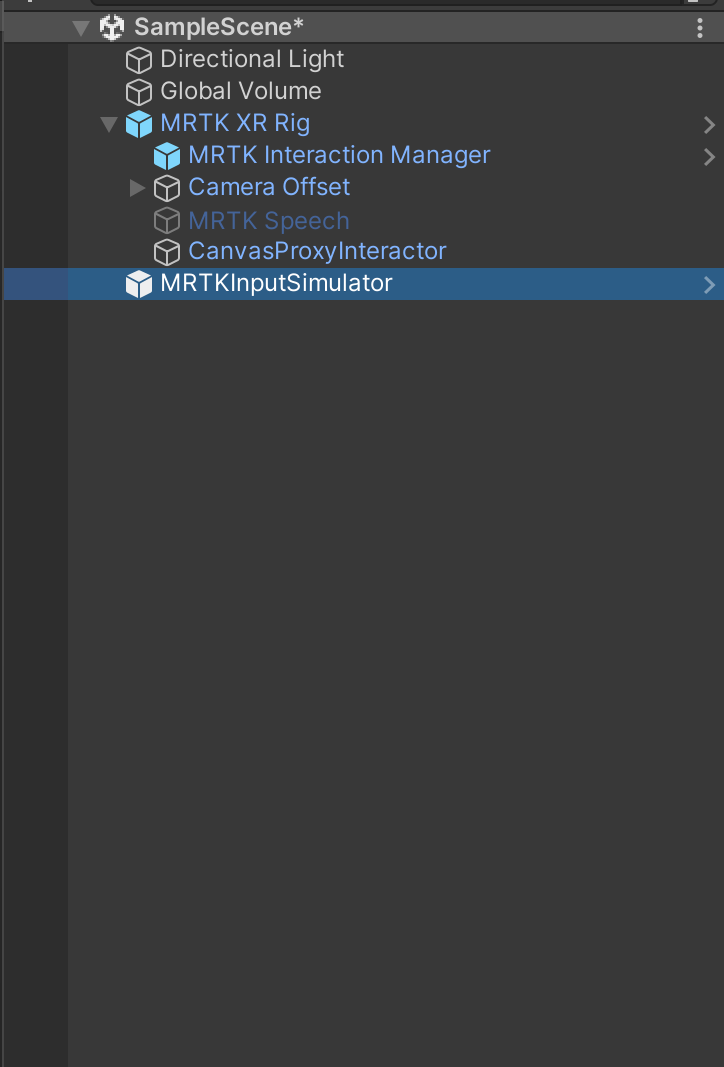Click the MRTK XR Rig prefab icon
724x1067 pixels.
pos(138,124)
